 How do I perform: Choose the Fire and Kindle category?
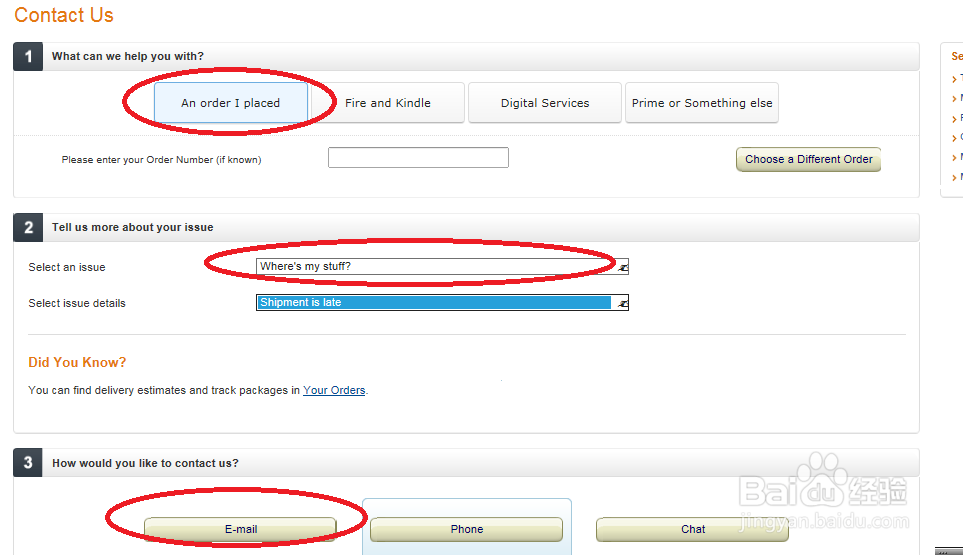388,103
